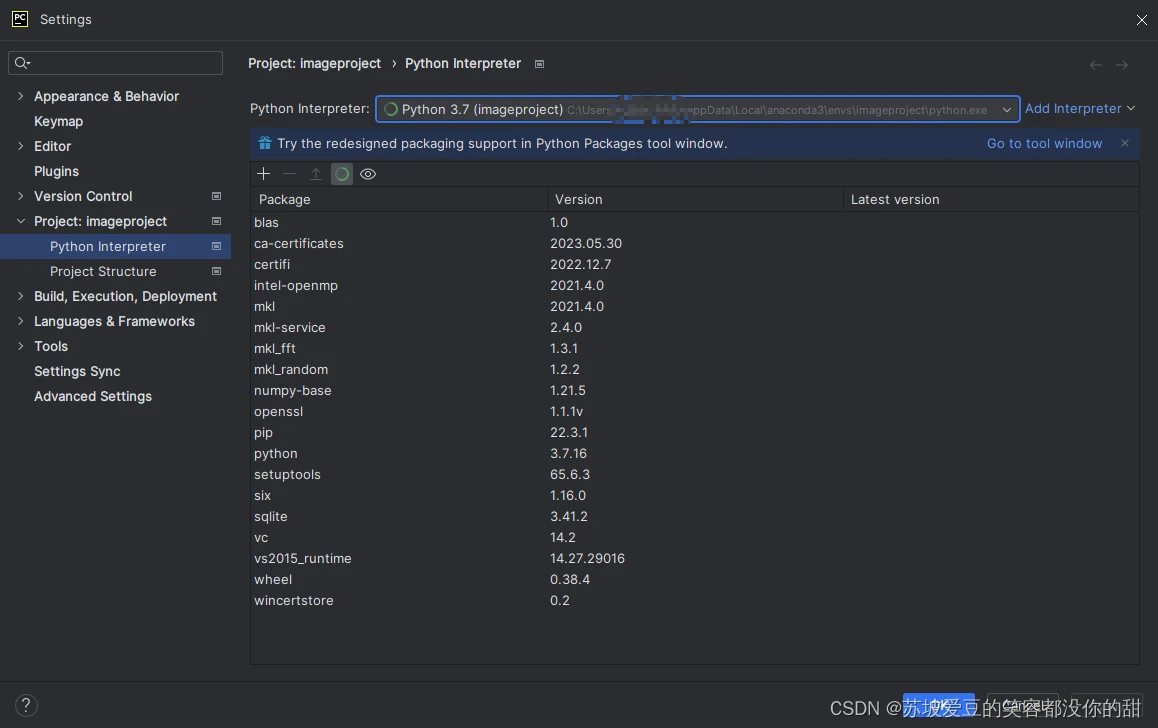Select the mkl_random package row
Screen dimensions: 1158x728
(695, 370)
